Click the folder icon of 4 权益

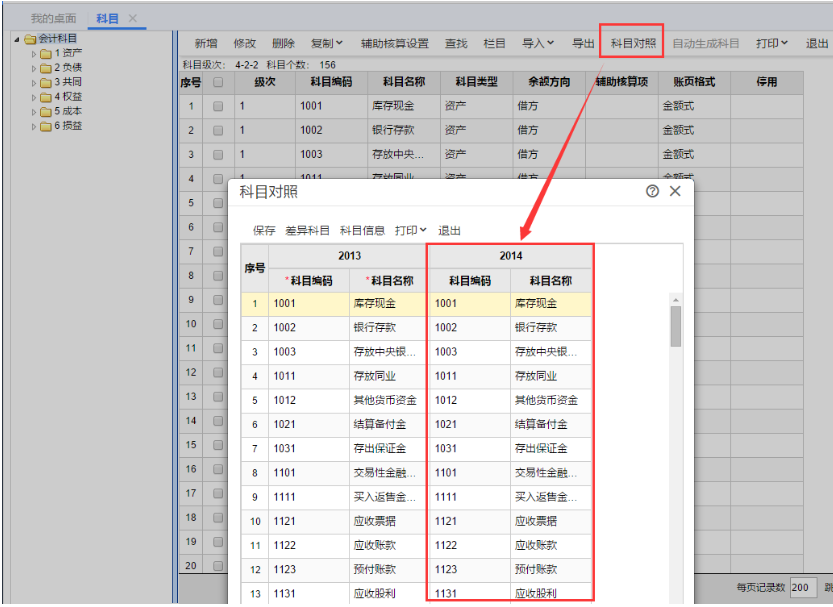coord(46,97)
